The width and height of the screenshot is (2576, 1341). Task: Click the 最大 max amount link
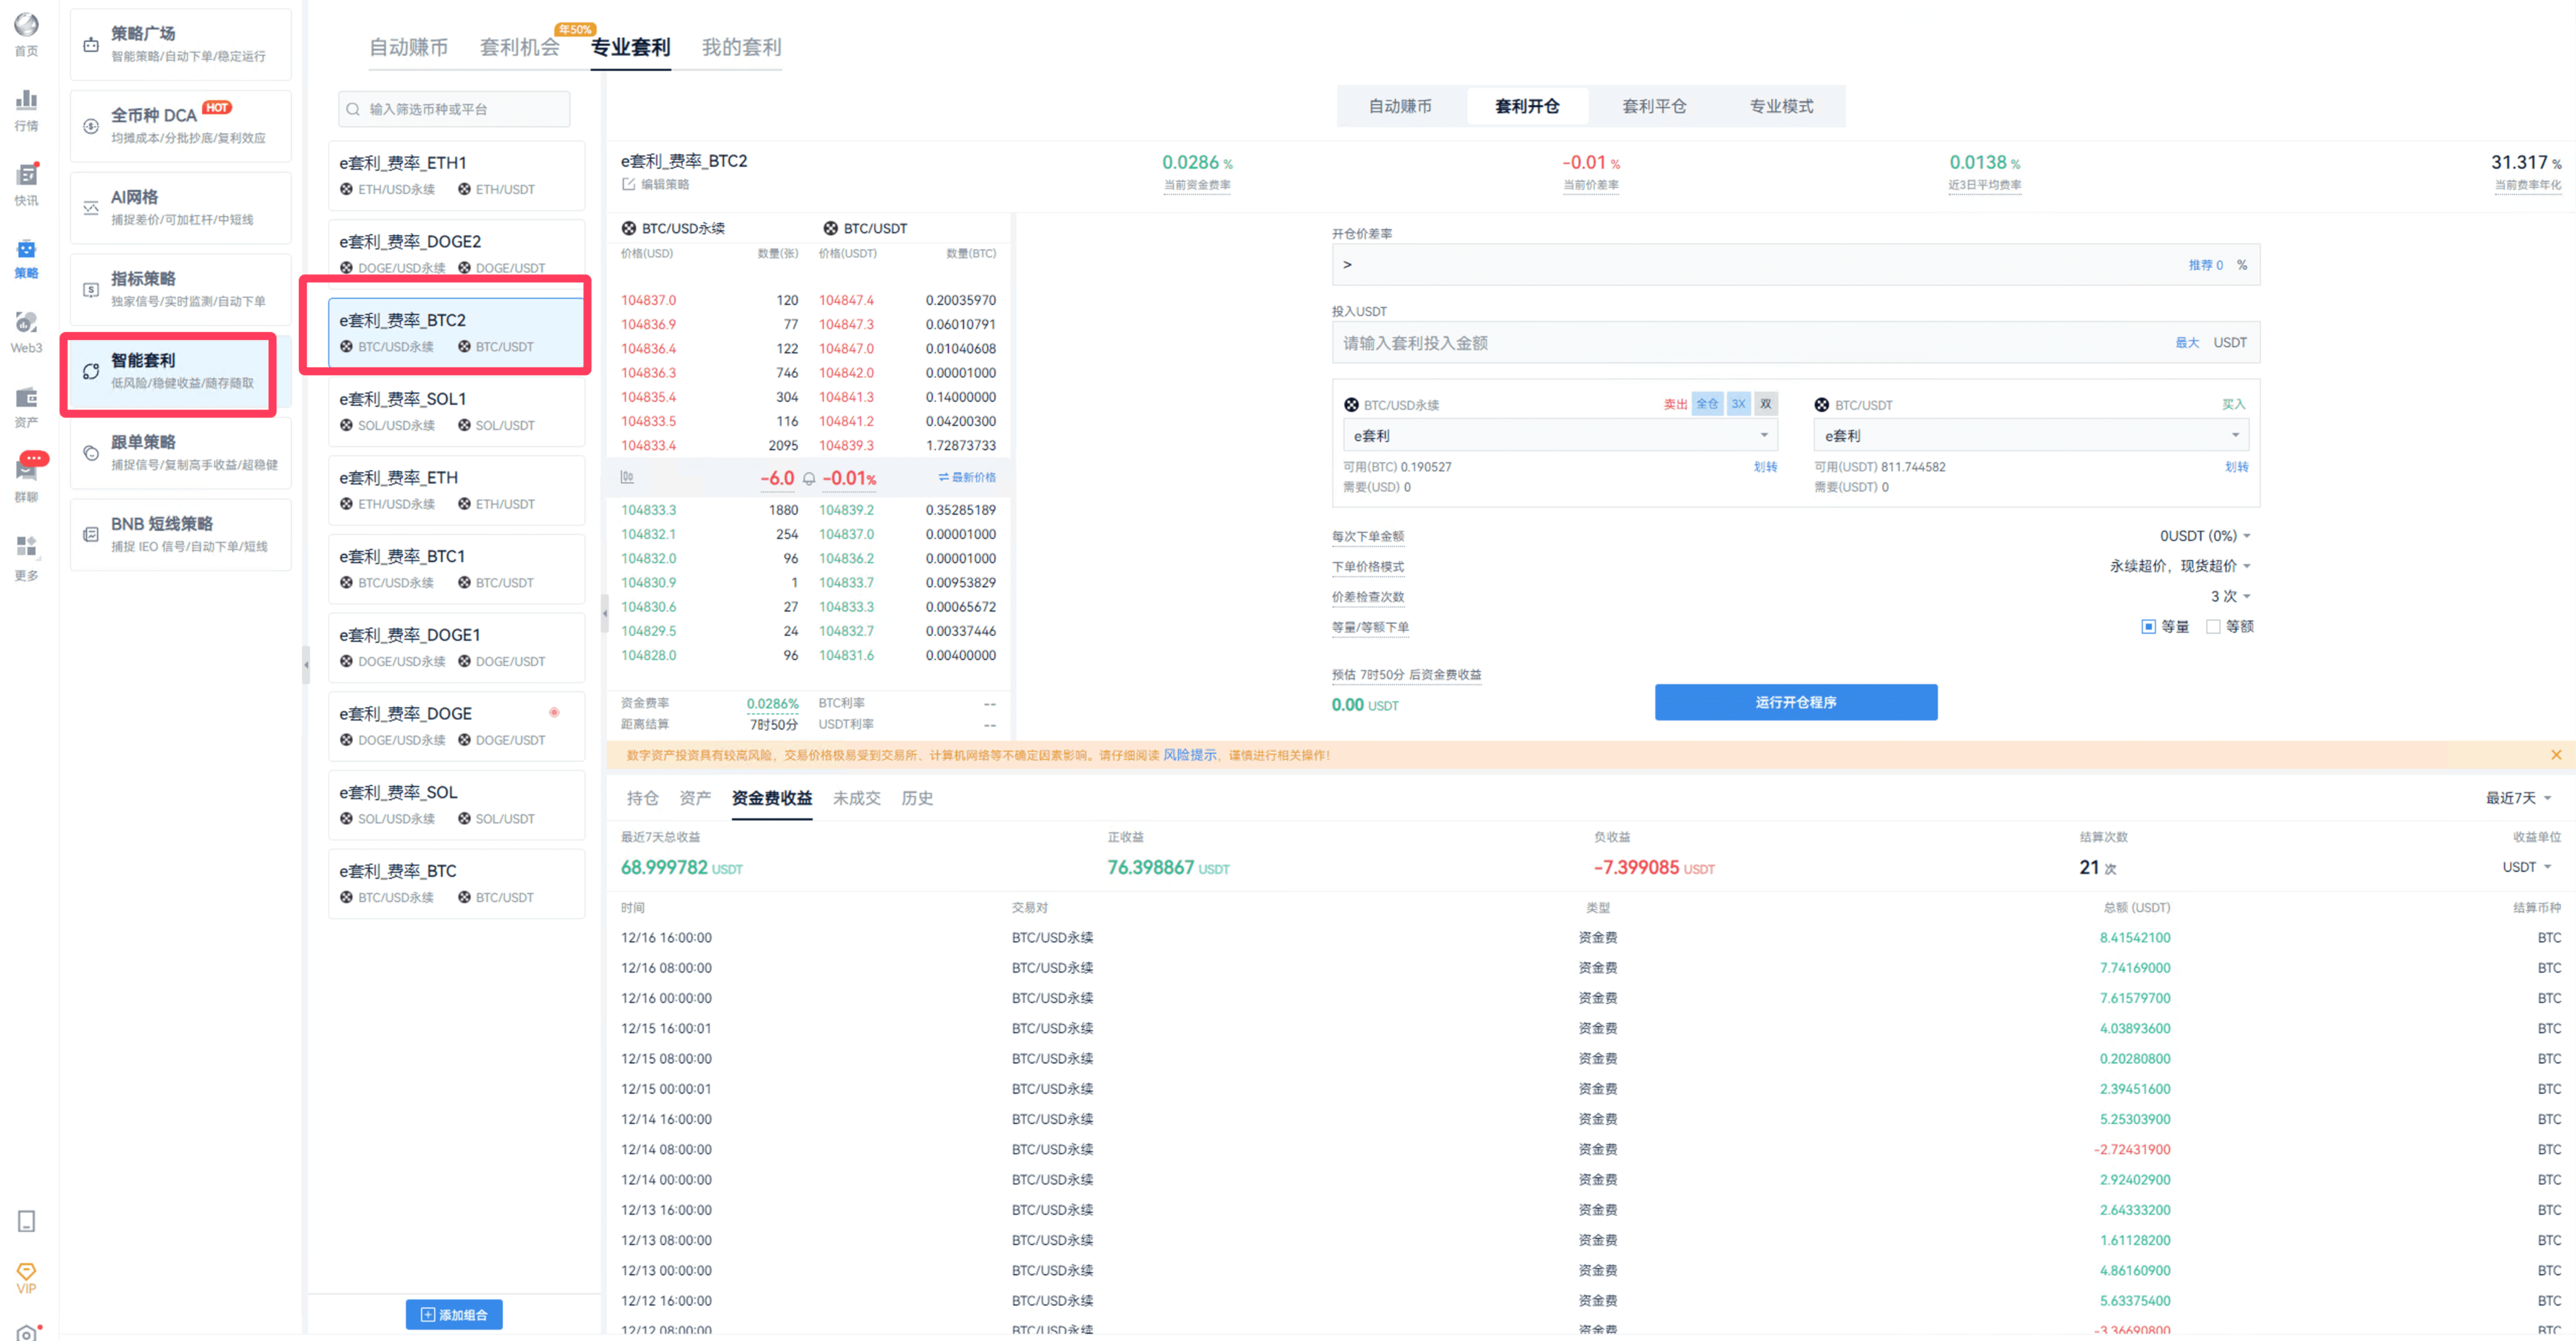click(2186, 343)
